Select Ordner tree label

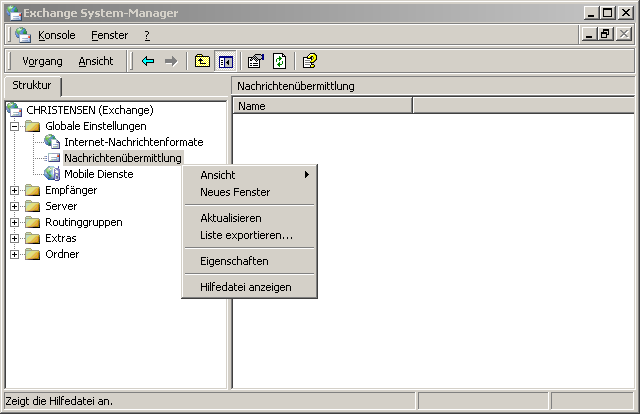tap(62, 254)
